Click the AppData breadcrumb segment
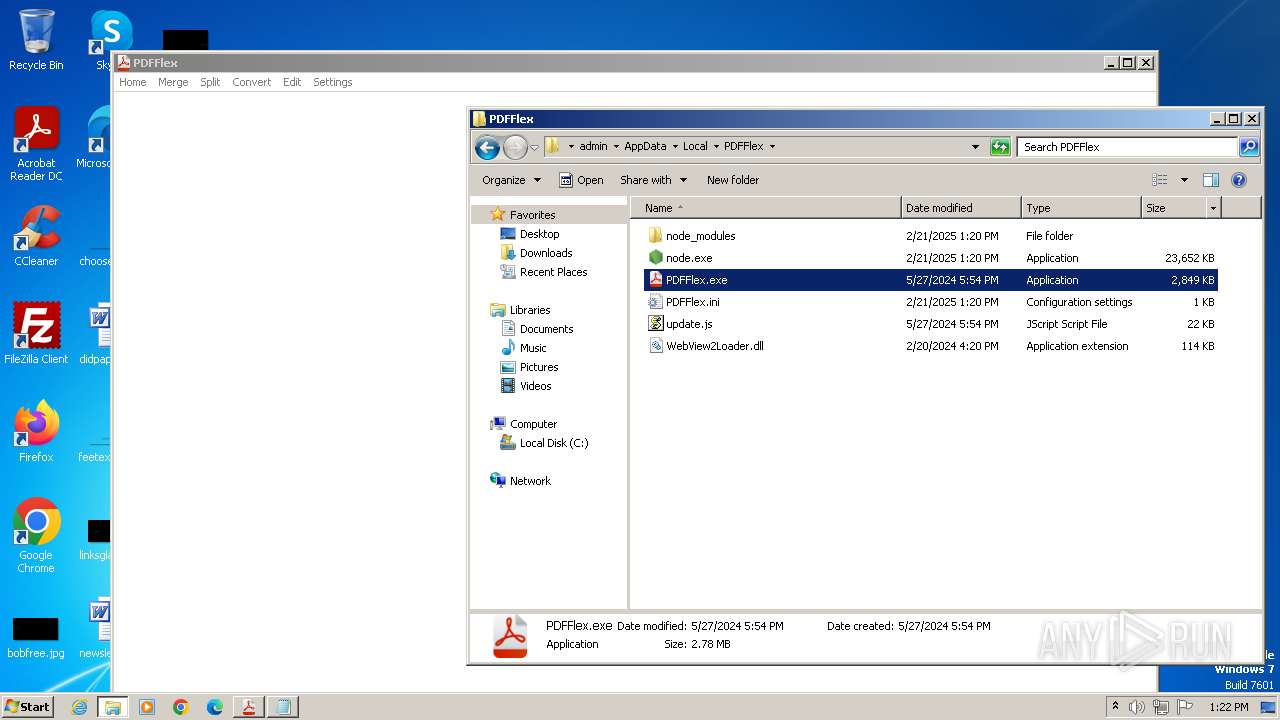The image size is (1280, 720). click(x=645, y=146)
